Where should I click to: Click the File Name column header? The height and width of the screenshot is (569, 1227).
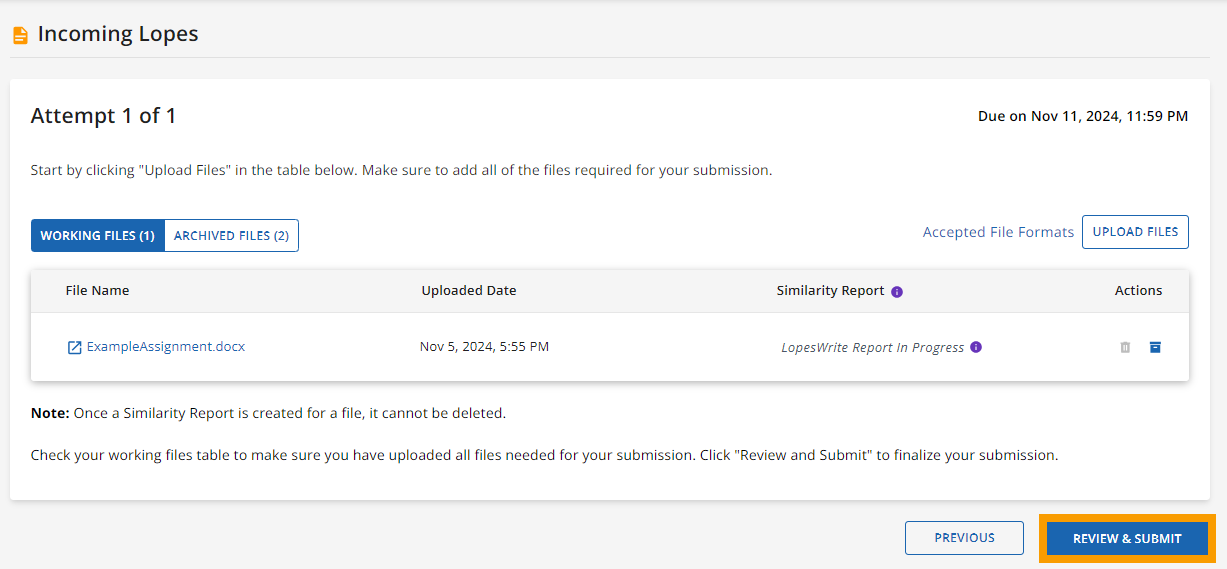97,291
